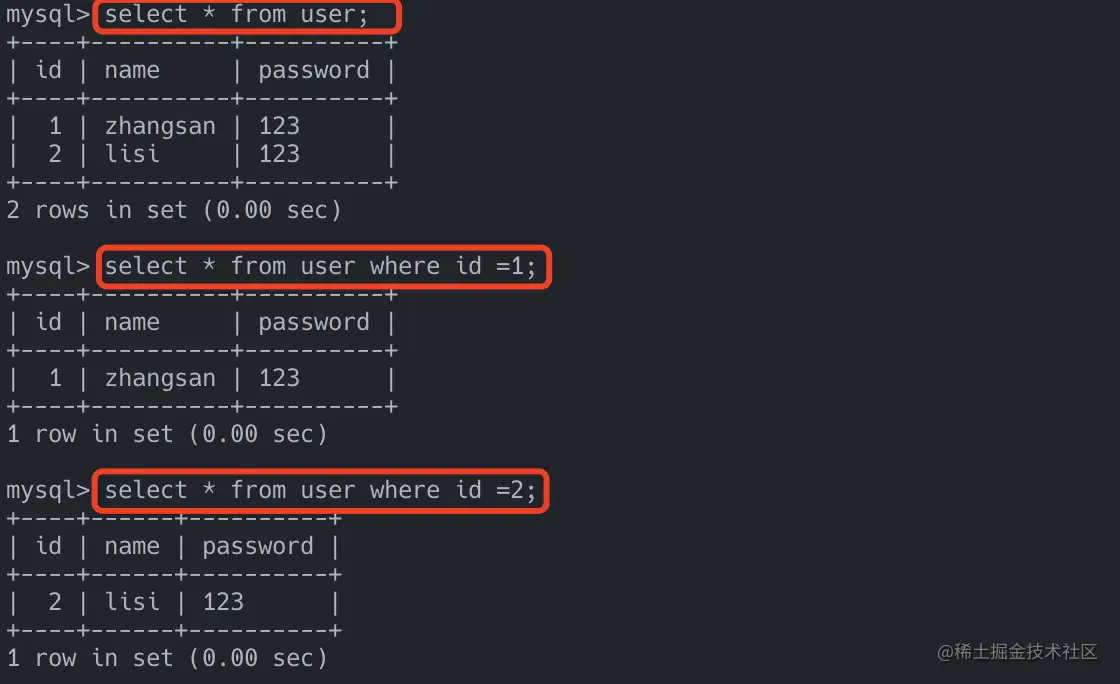Click the mysql> prompt before "select * from user;"
Viewport: 1120px width, 684px height.
[48, 16]
